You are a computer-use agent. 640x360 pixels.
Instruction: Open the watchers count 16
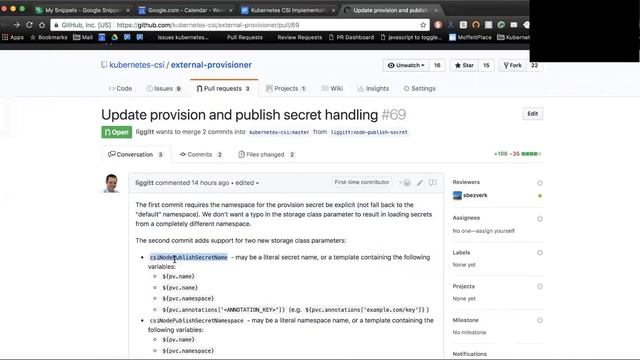coord(437,65)
